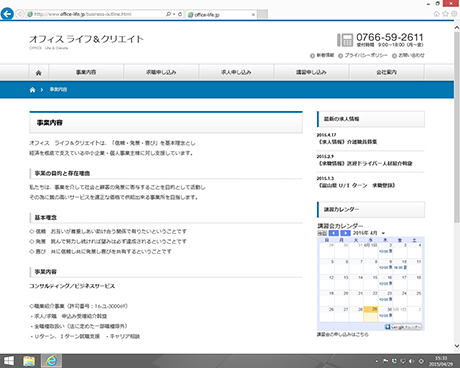Click the vertical scrollbar thumb
The height and width of the screenshot is (368, 460).
coord(457,127)
